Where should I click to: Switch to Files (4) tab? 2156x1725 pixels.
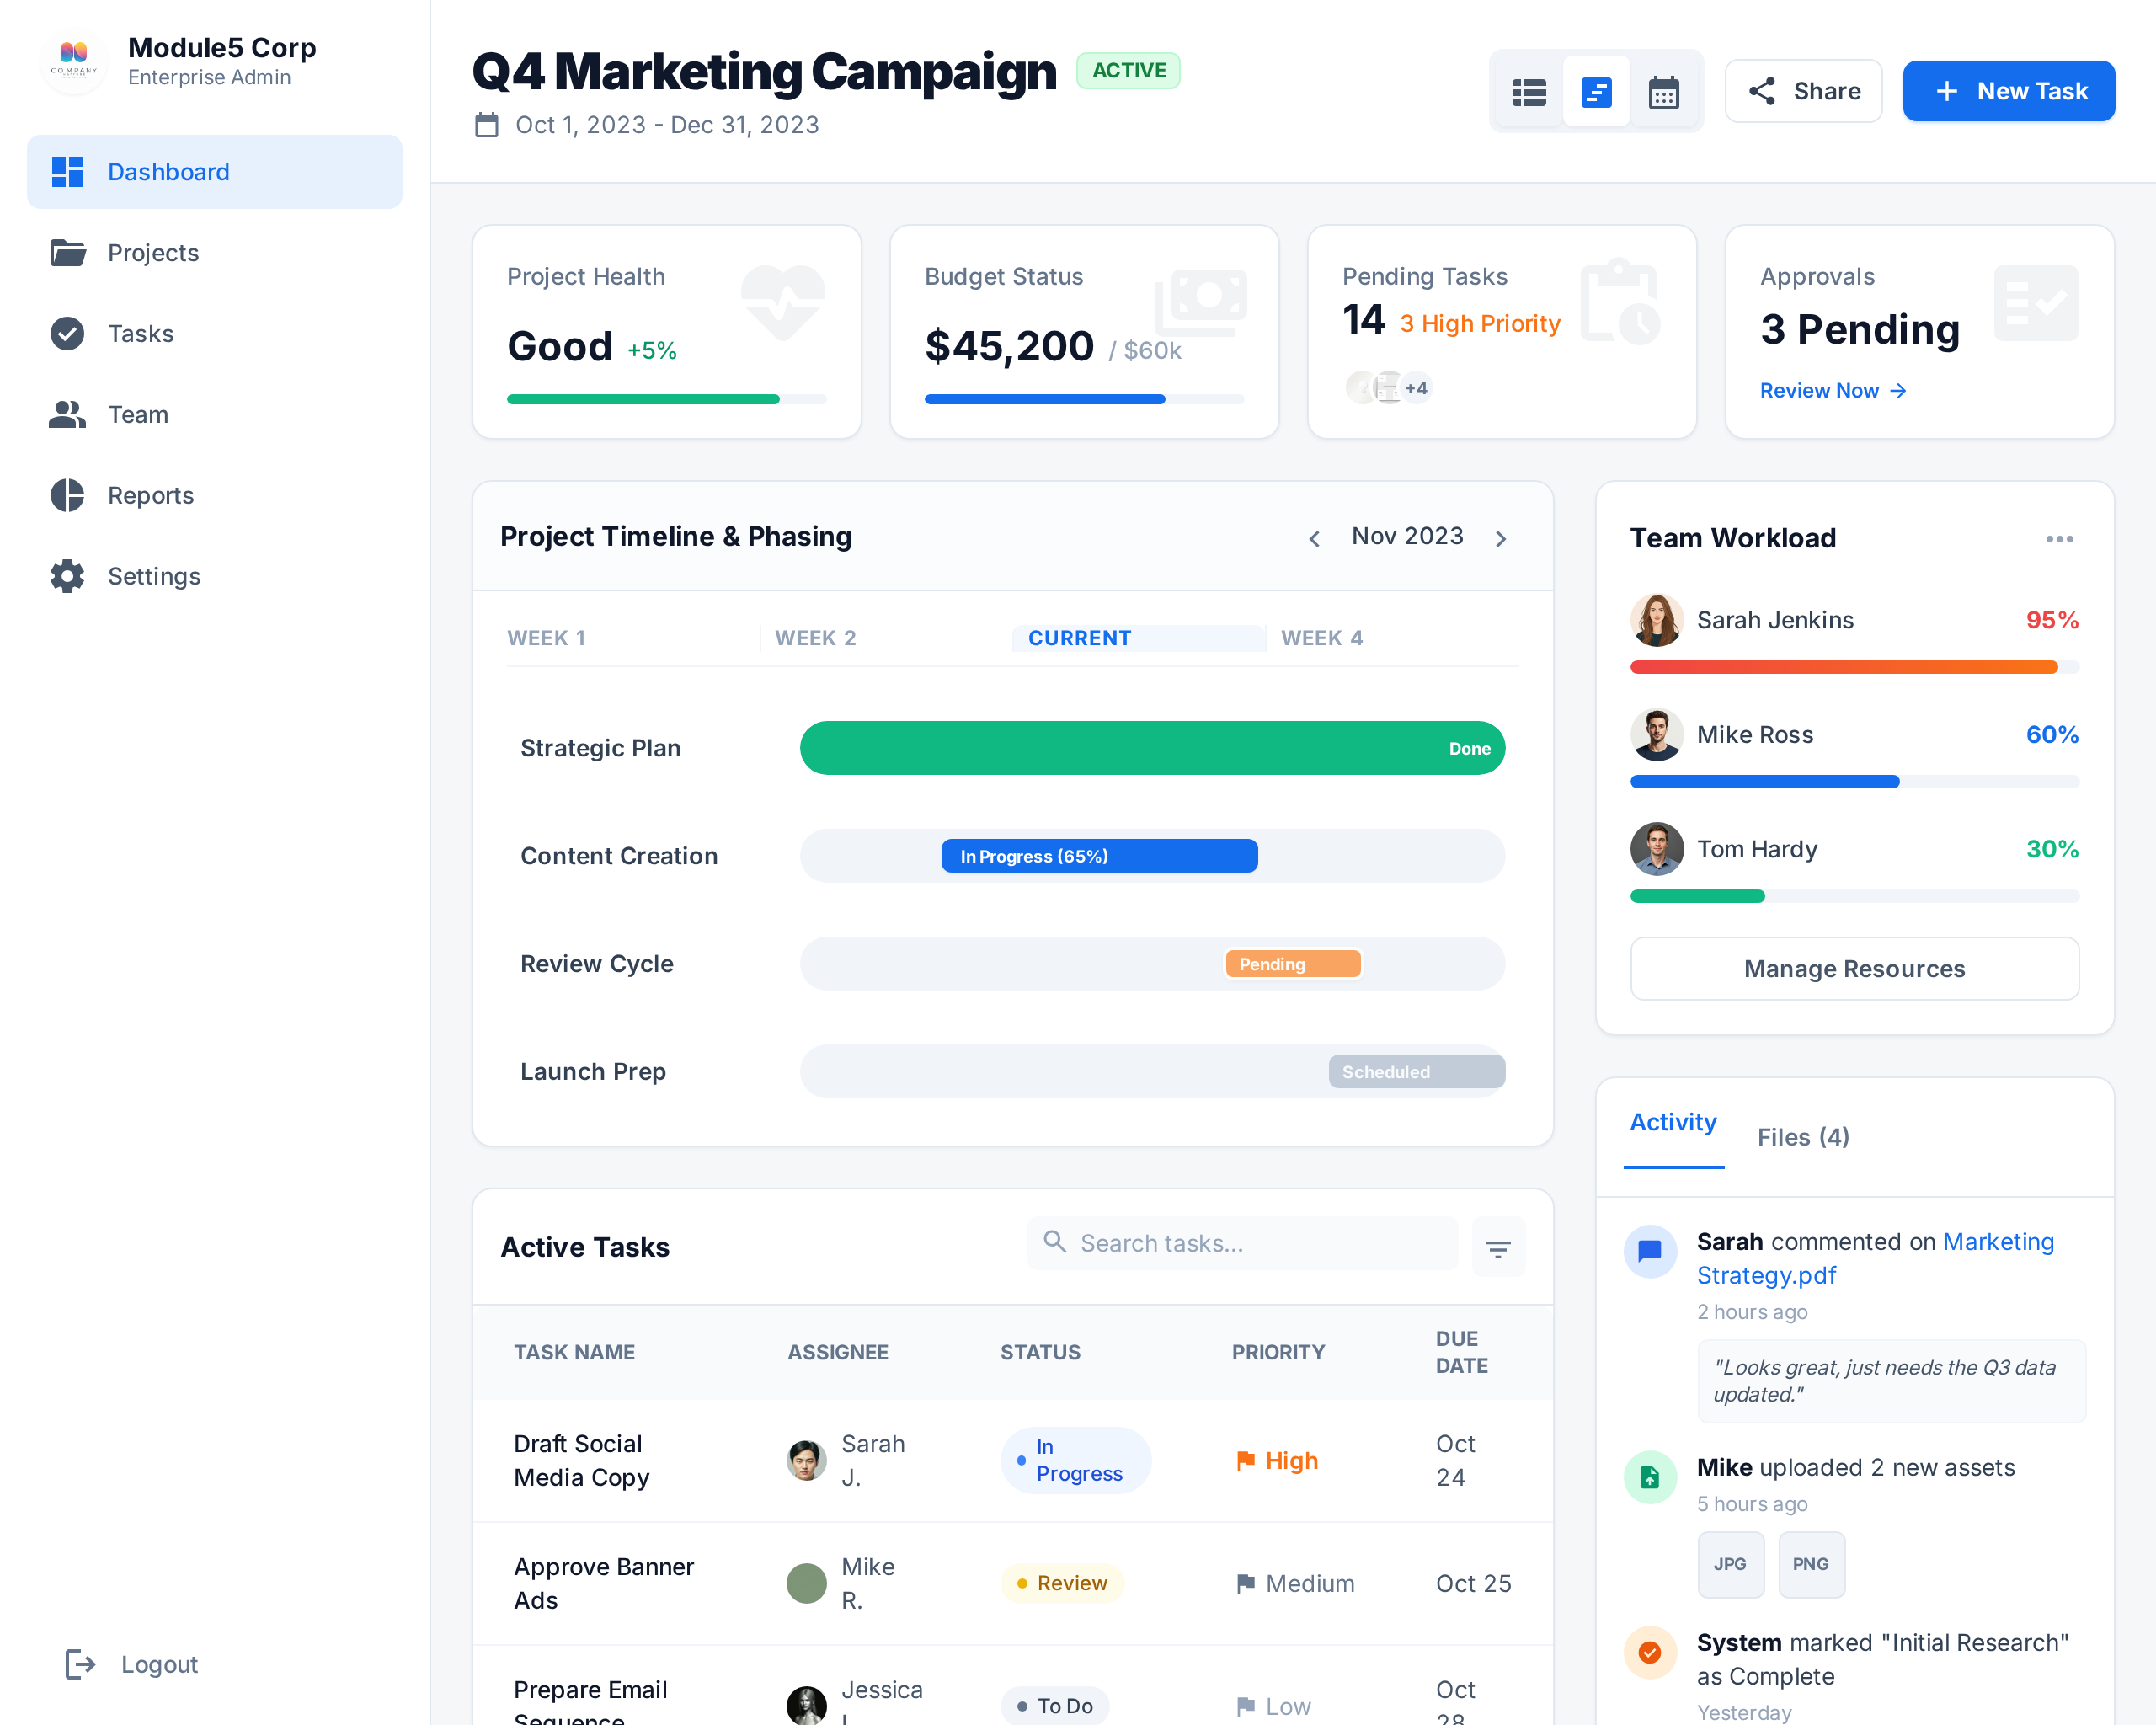coord(1803,1137)
